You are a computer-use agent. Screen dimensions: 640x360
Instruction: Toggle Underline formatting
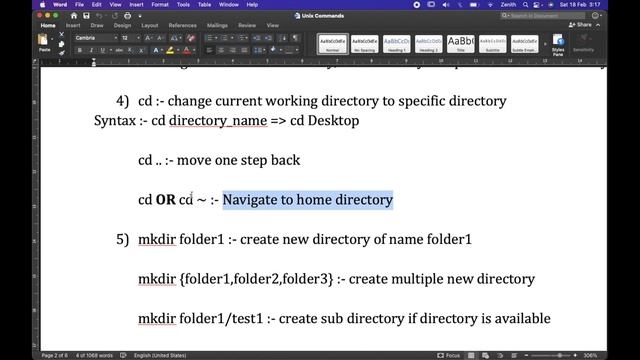pyautogui.click(x=102, y=50)
